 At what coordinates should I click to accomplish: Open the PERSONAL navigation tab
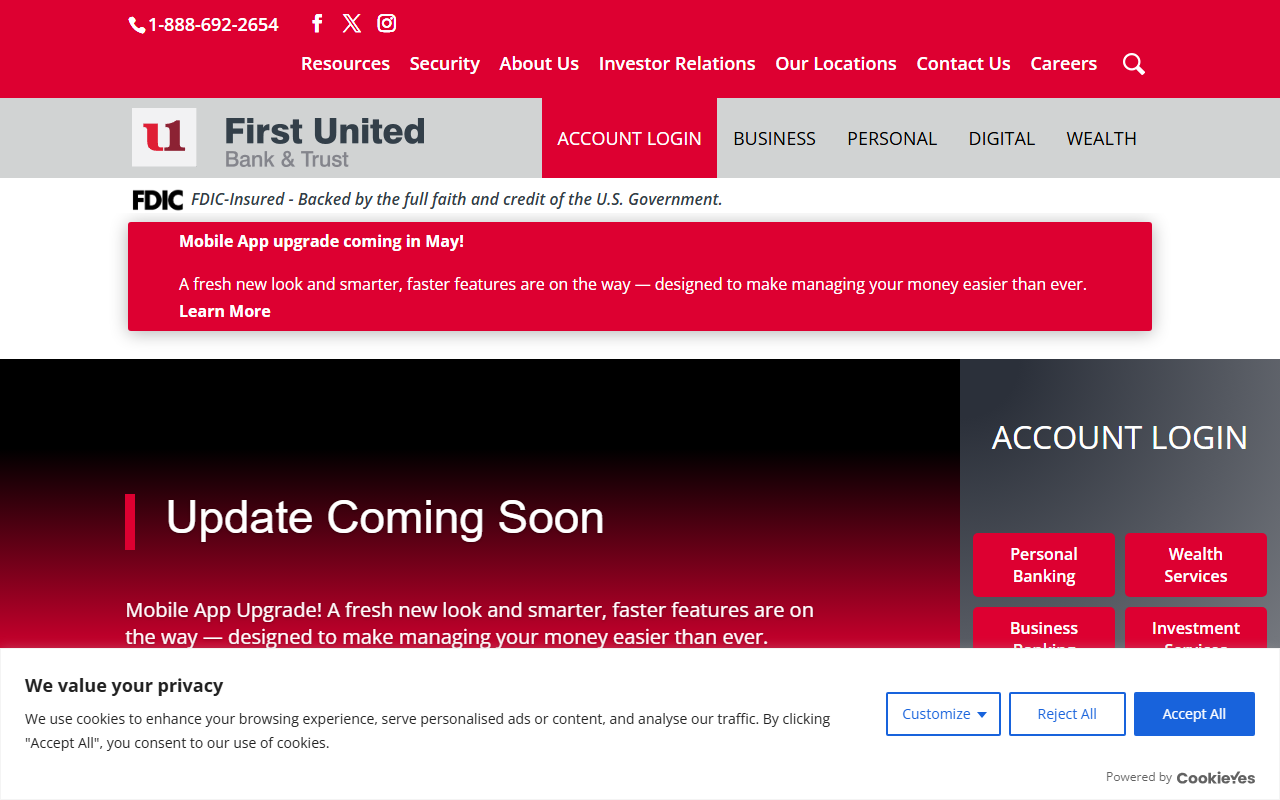[x=892, y=138]
